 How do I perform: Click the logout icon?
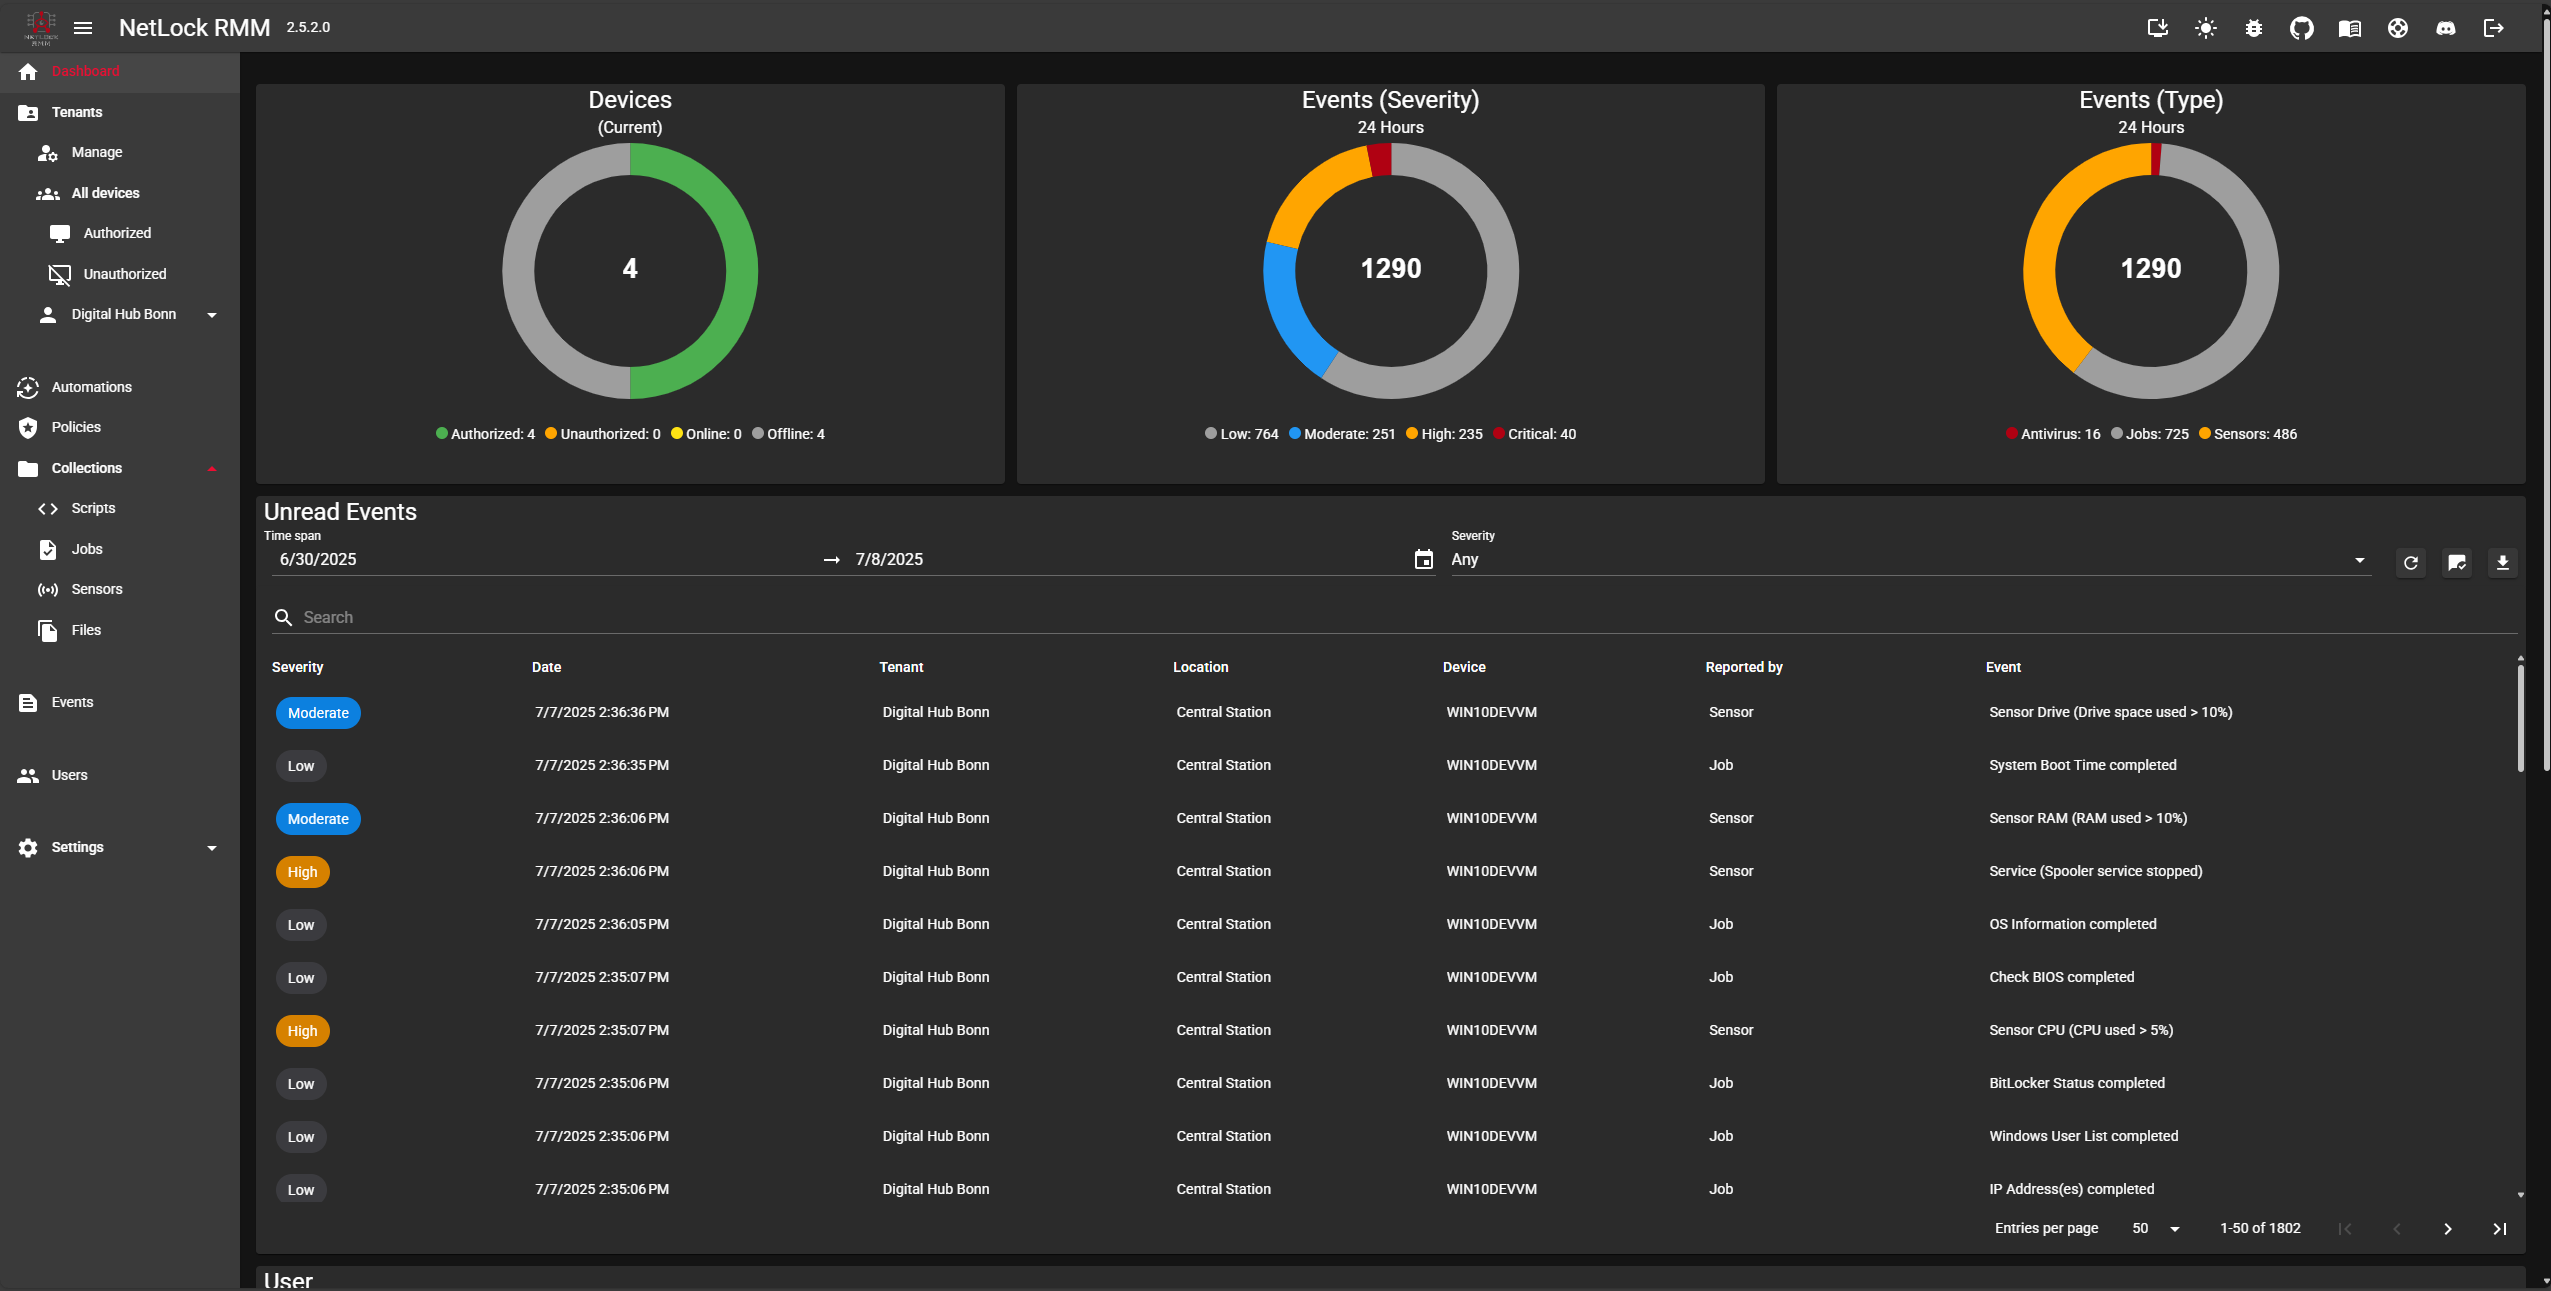coord(2493,28)
